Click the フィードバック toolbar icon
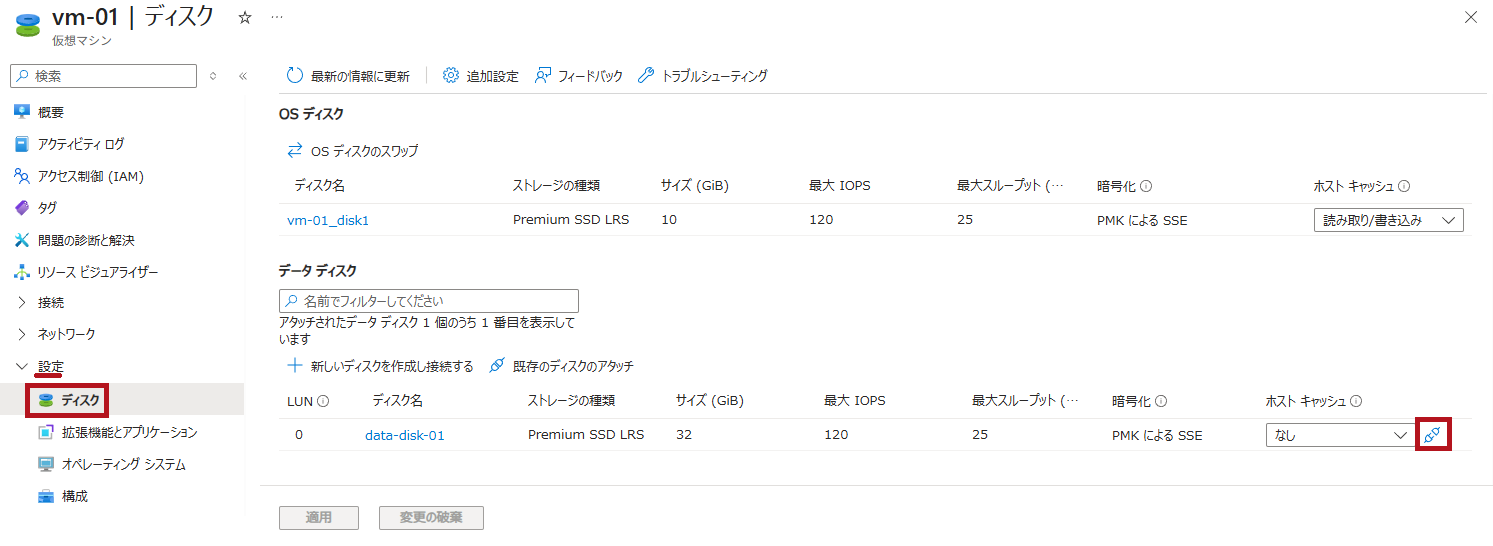 point(543,76)
